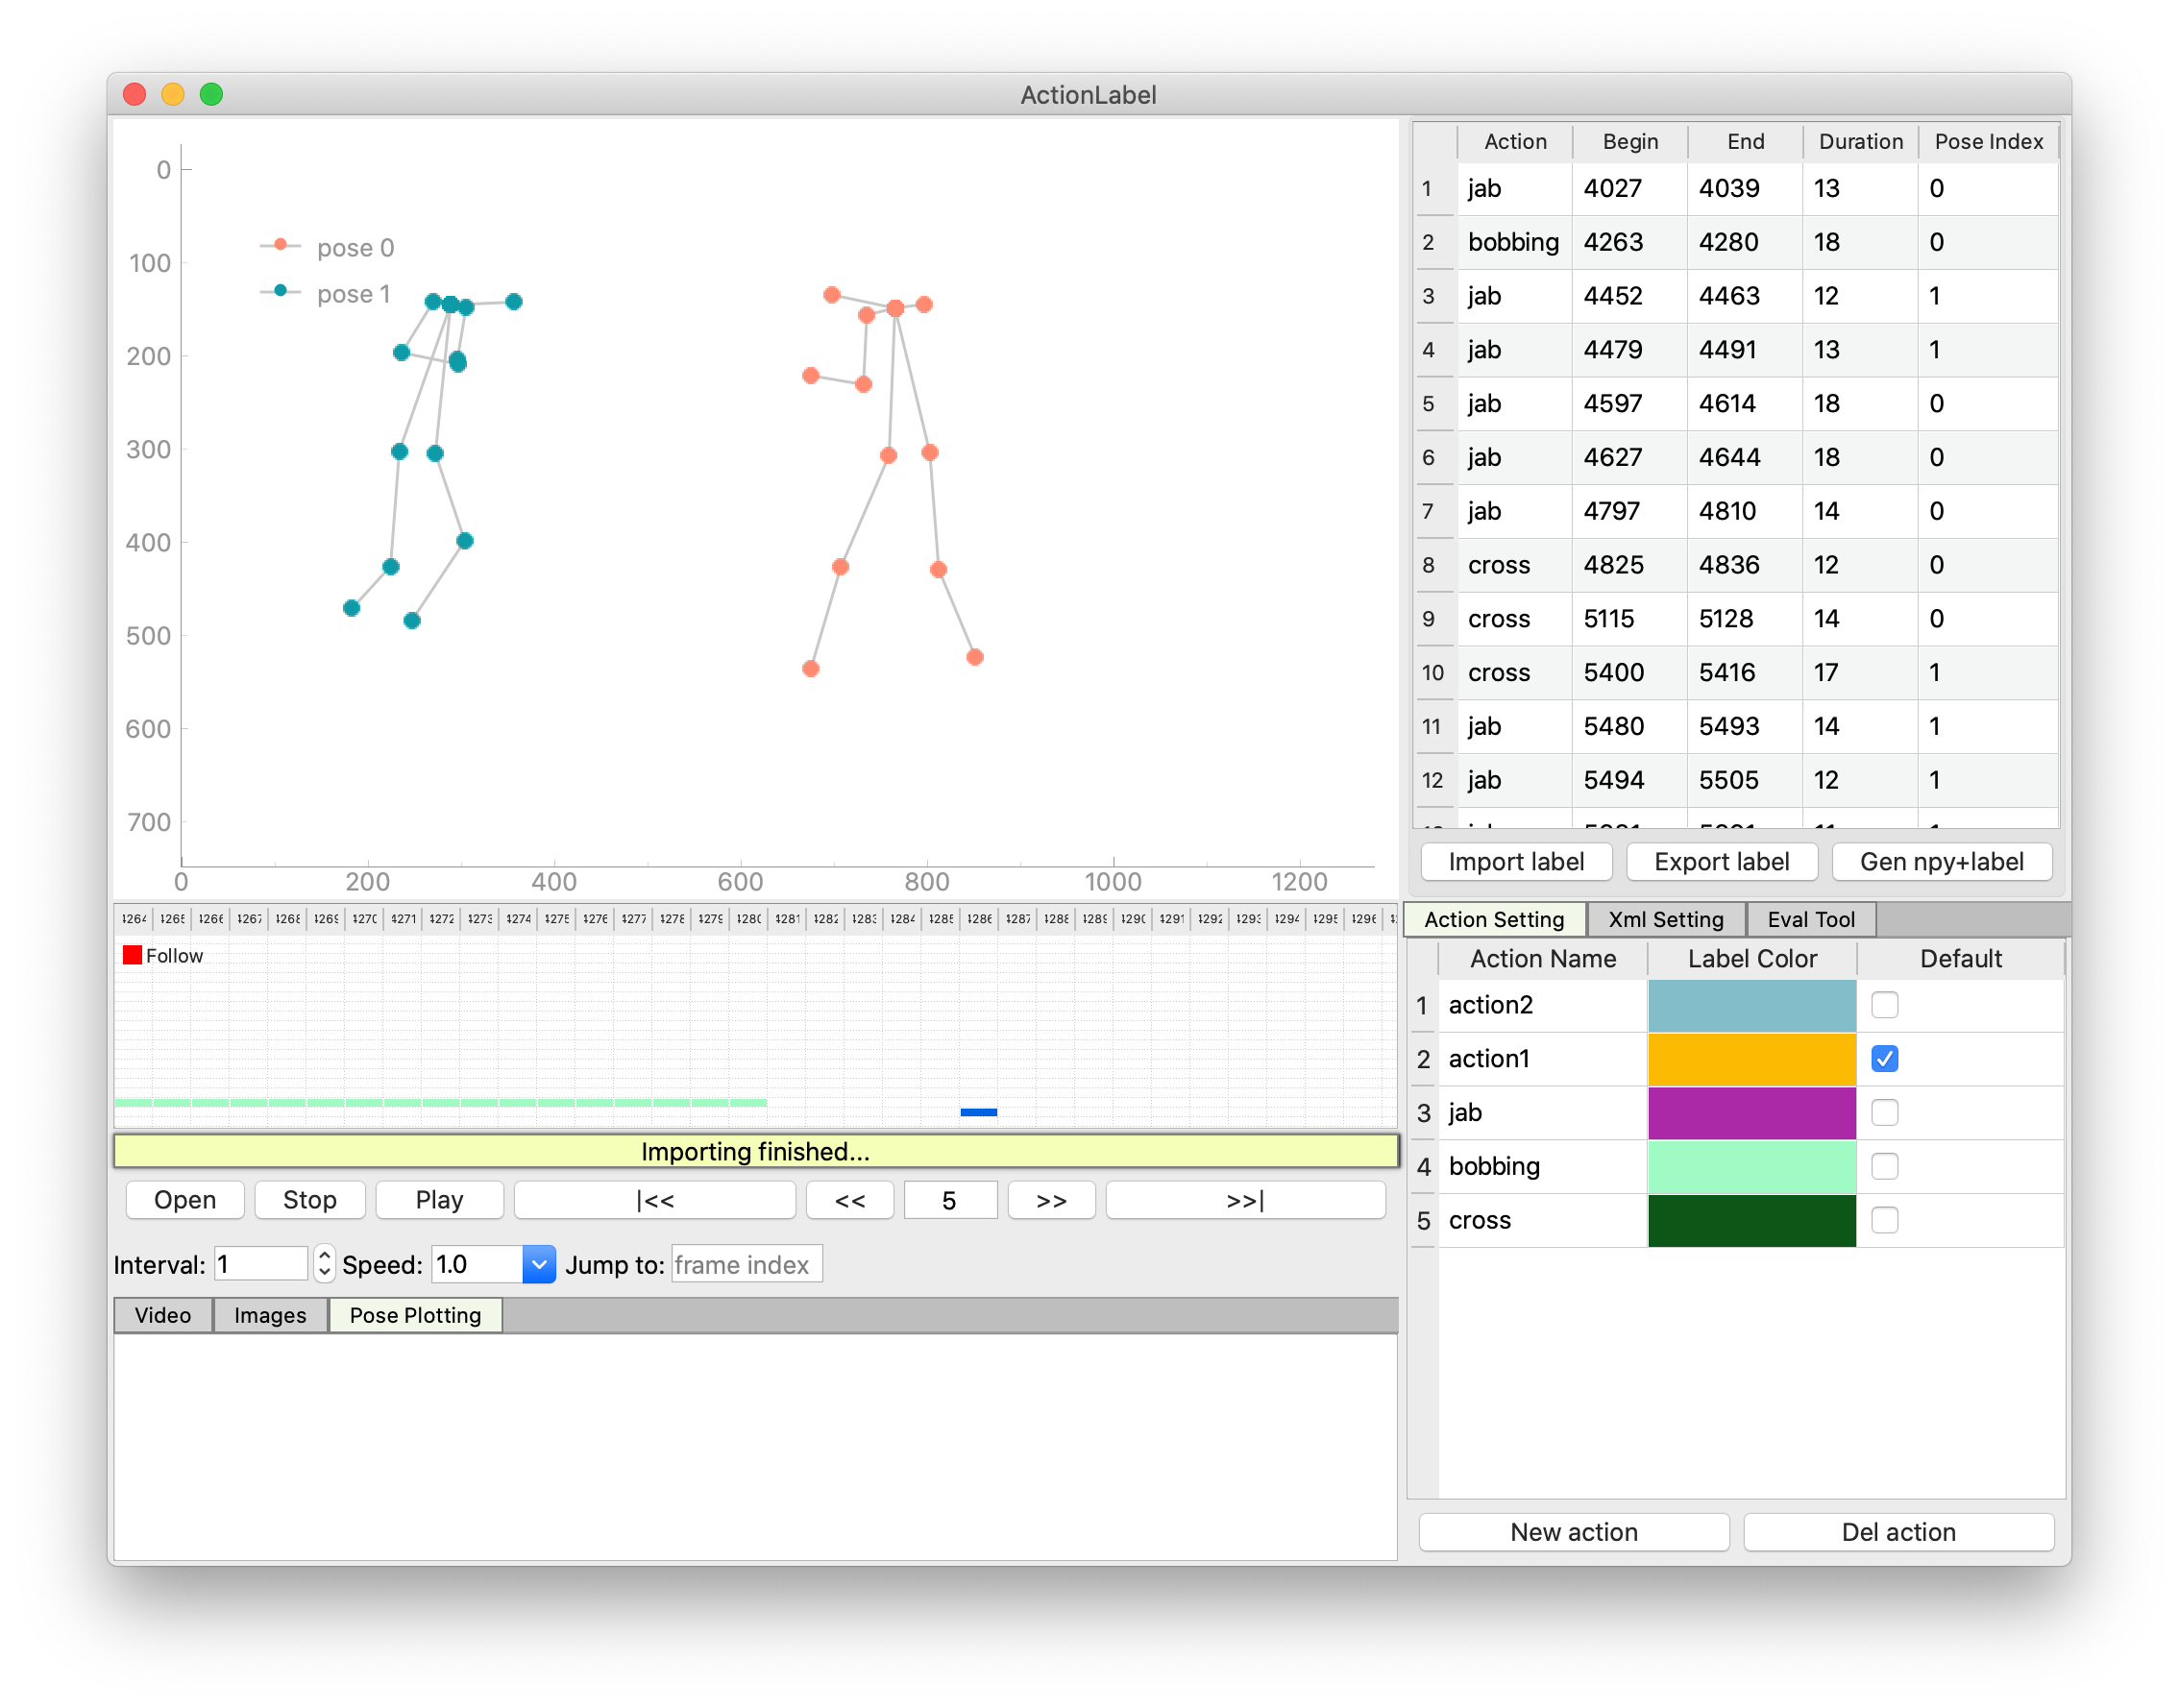Click the red Follow indicator square
The width and height of the screenshot is (2179, 1708).
click(x=132, y=955)
